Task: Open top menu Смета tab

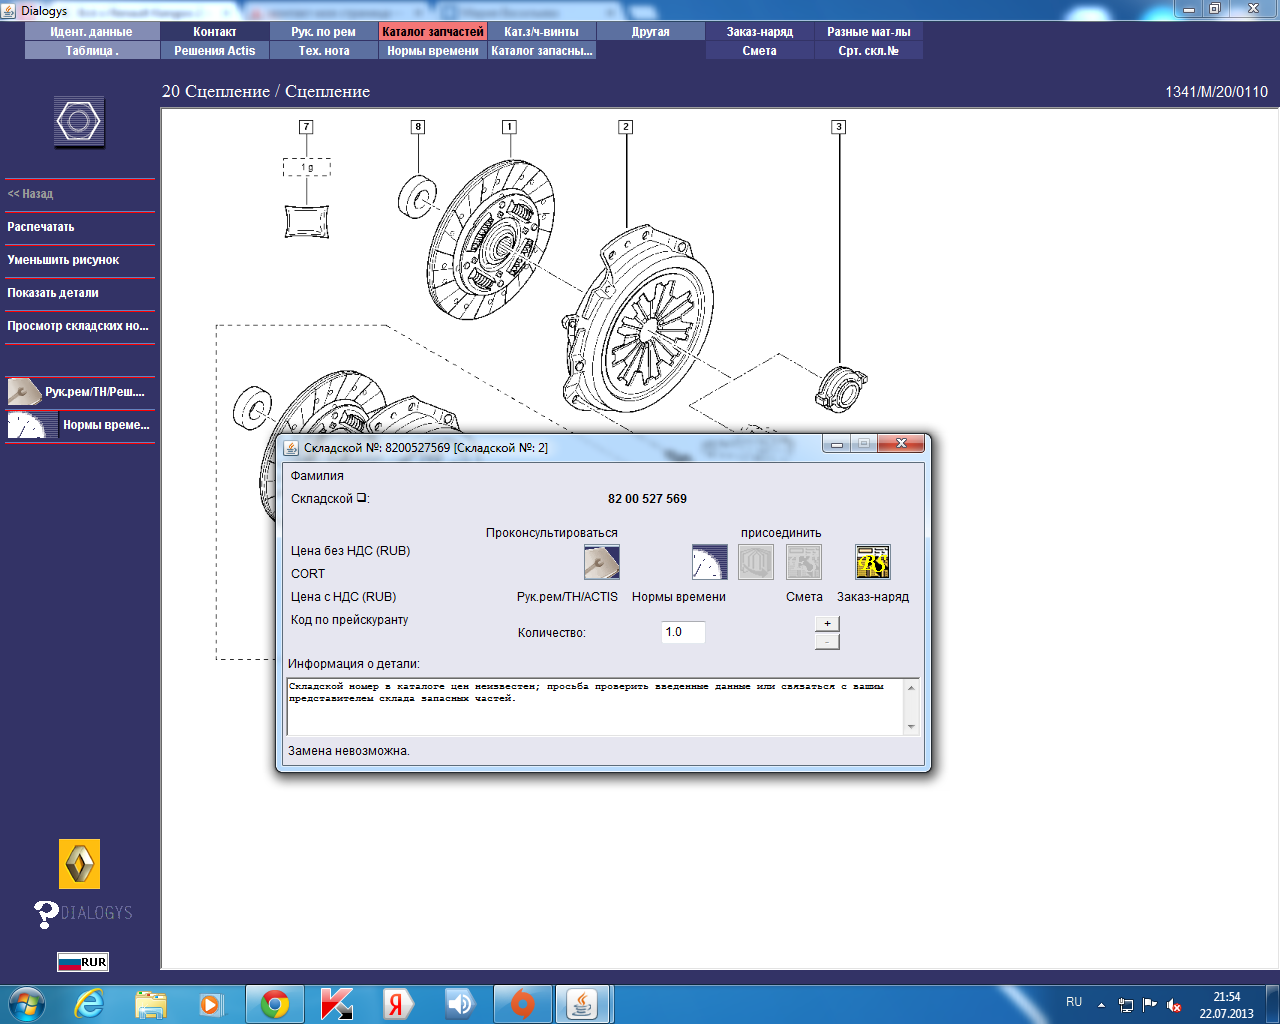Action: [x=760, y=51]
